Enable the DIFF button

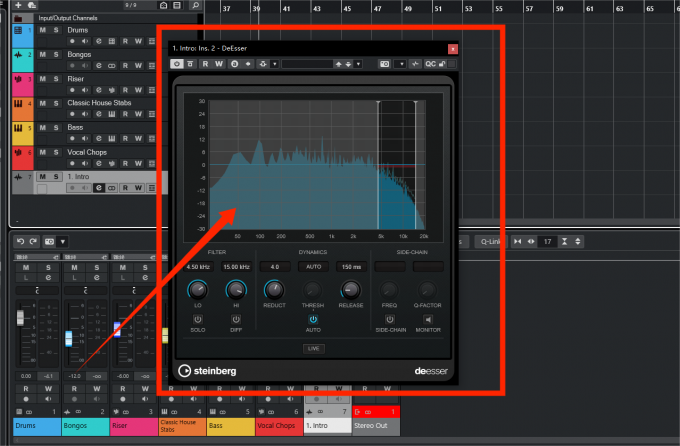[x=236, y=319]
